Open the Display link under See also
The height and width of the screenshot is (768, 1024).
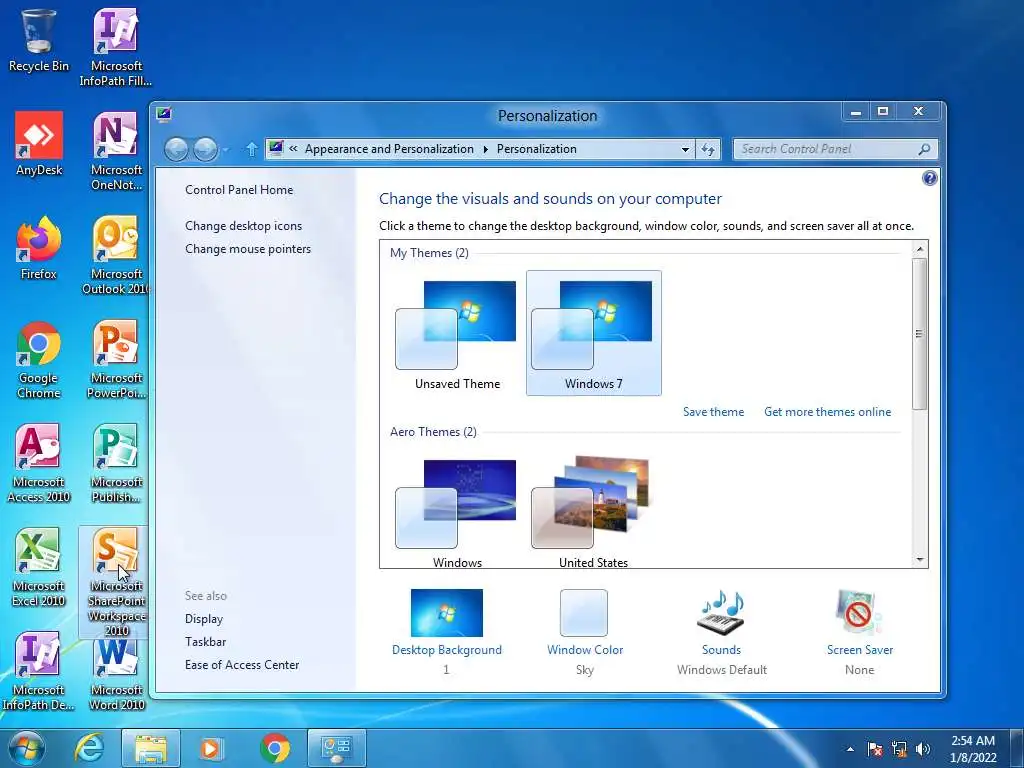pyautogui.click(x=204, y=618)
